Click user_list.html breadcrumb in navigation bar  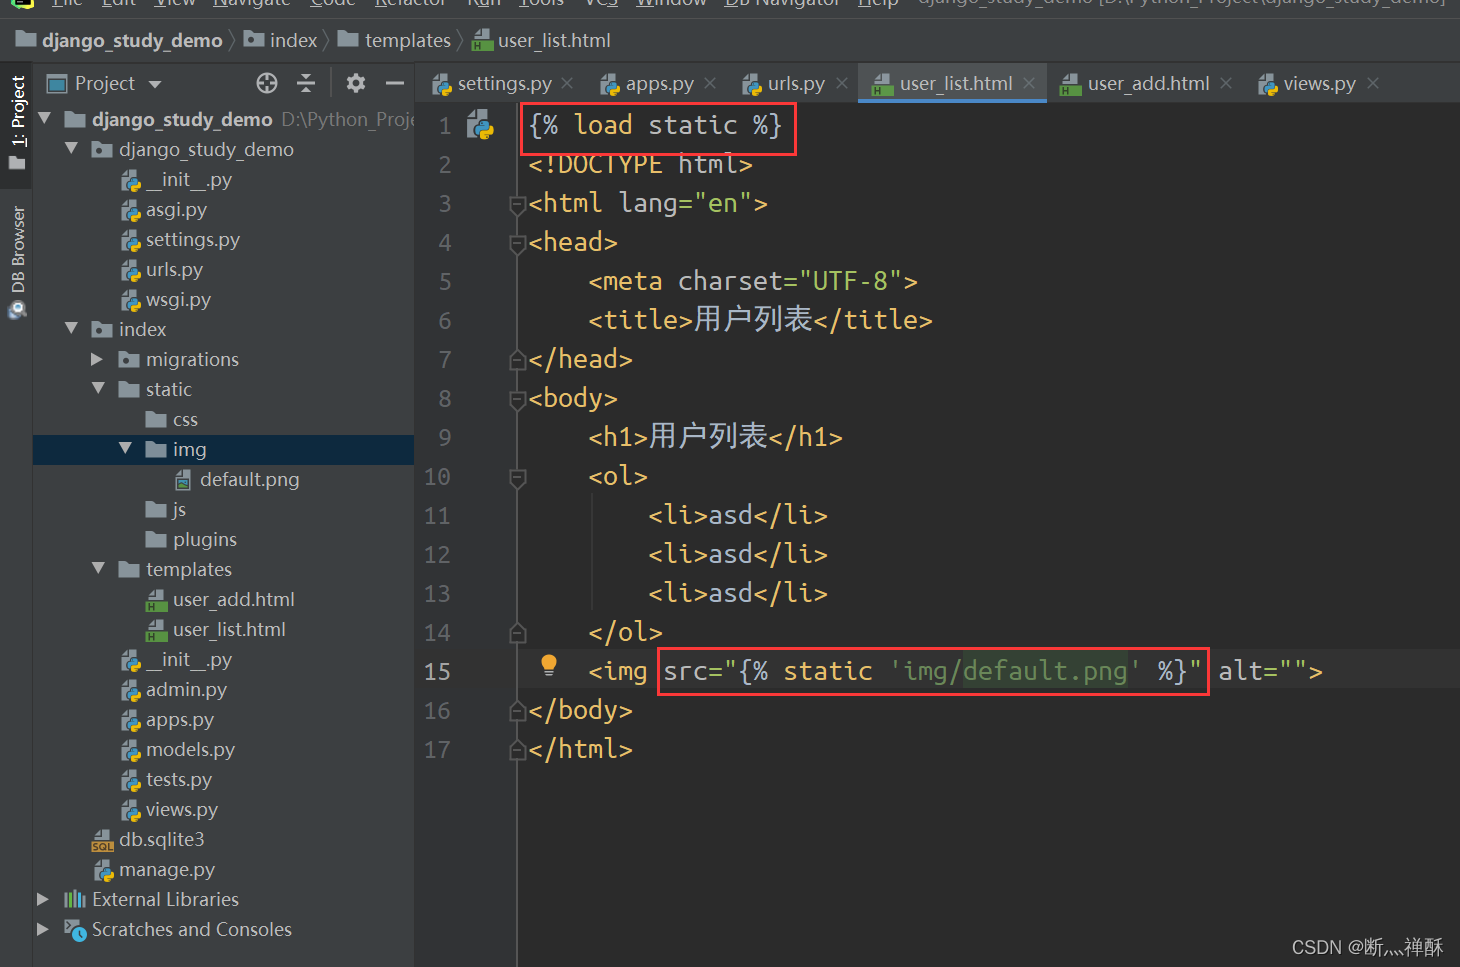[x=541, y=40]
